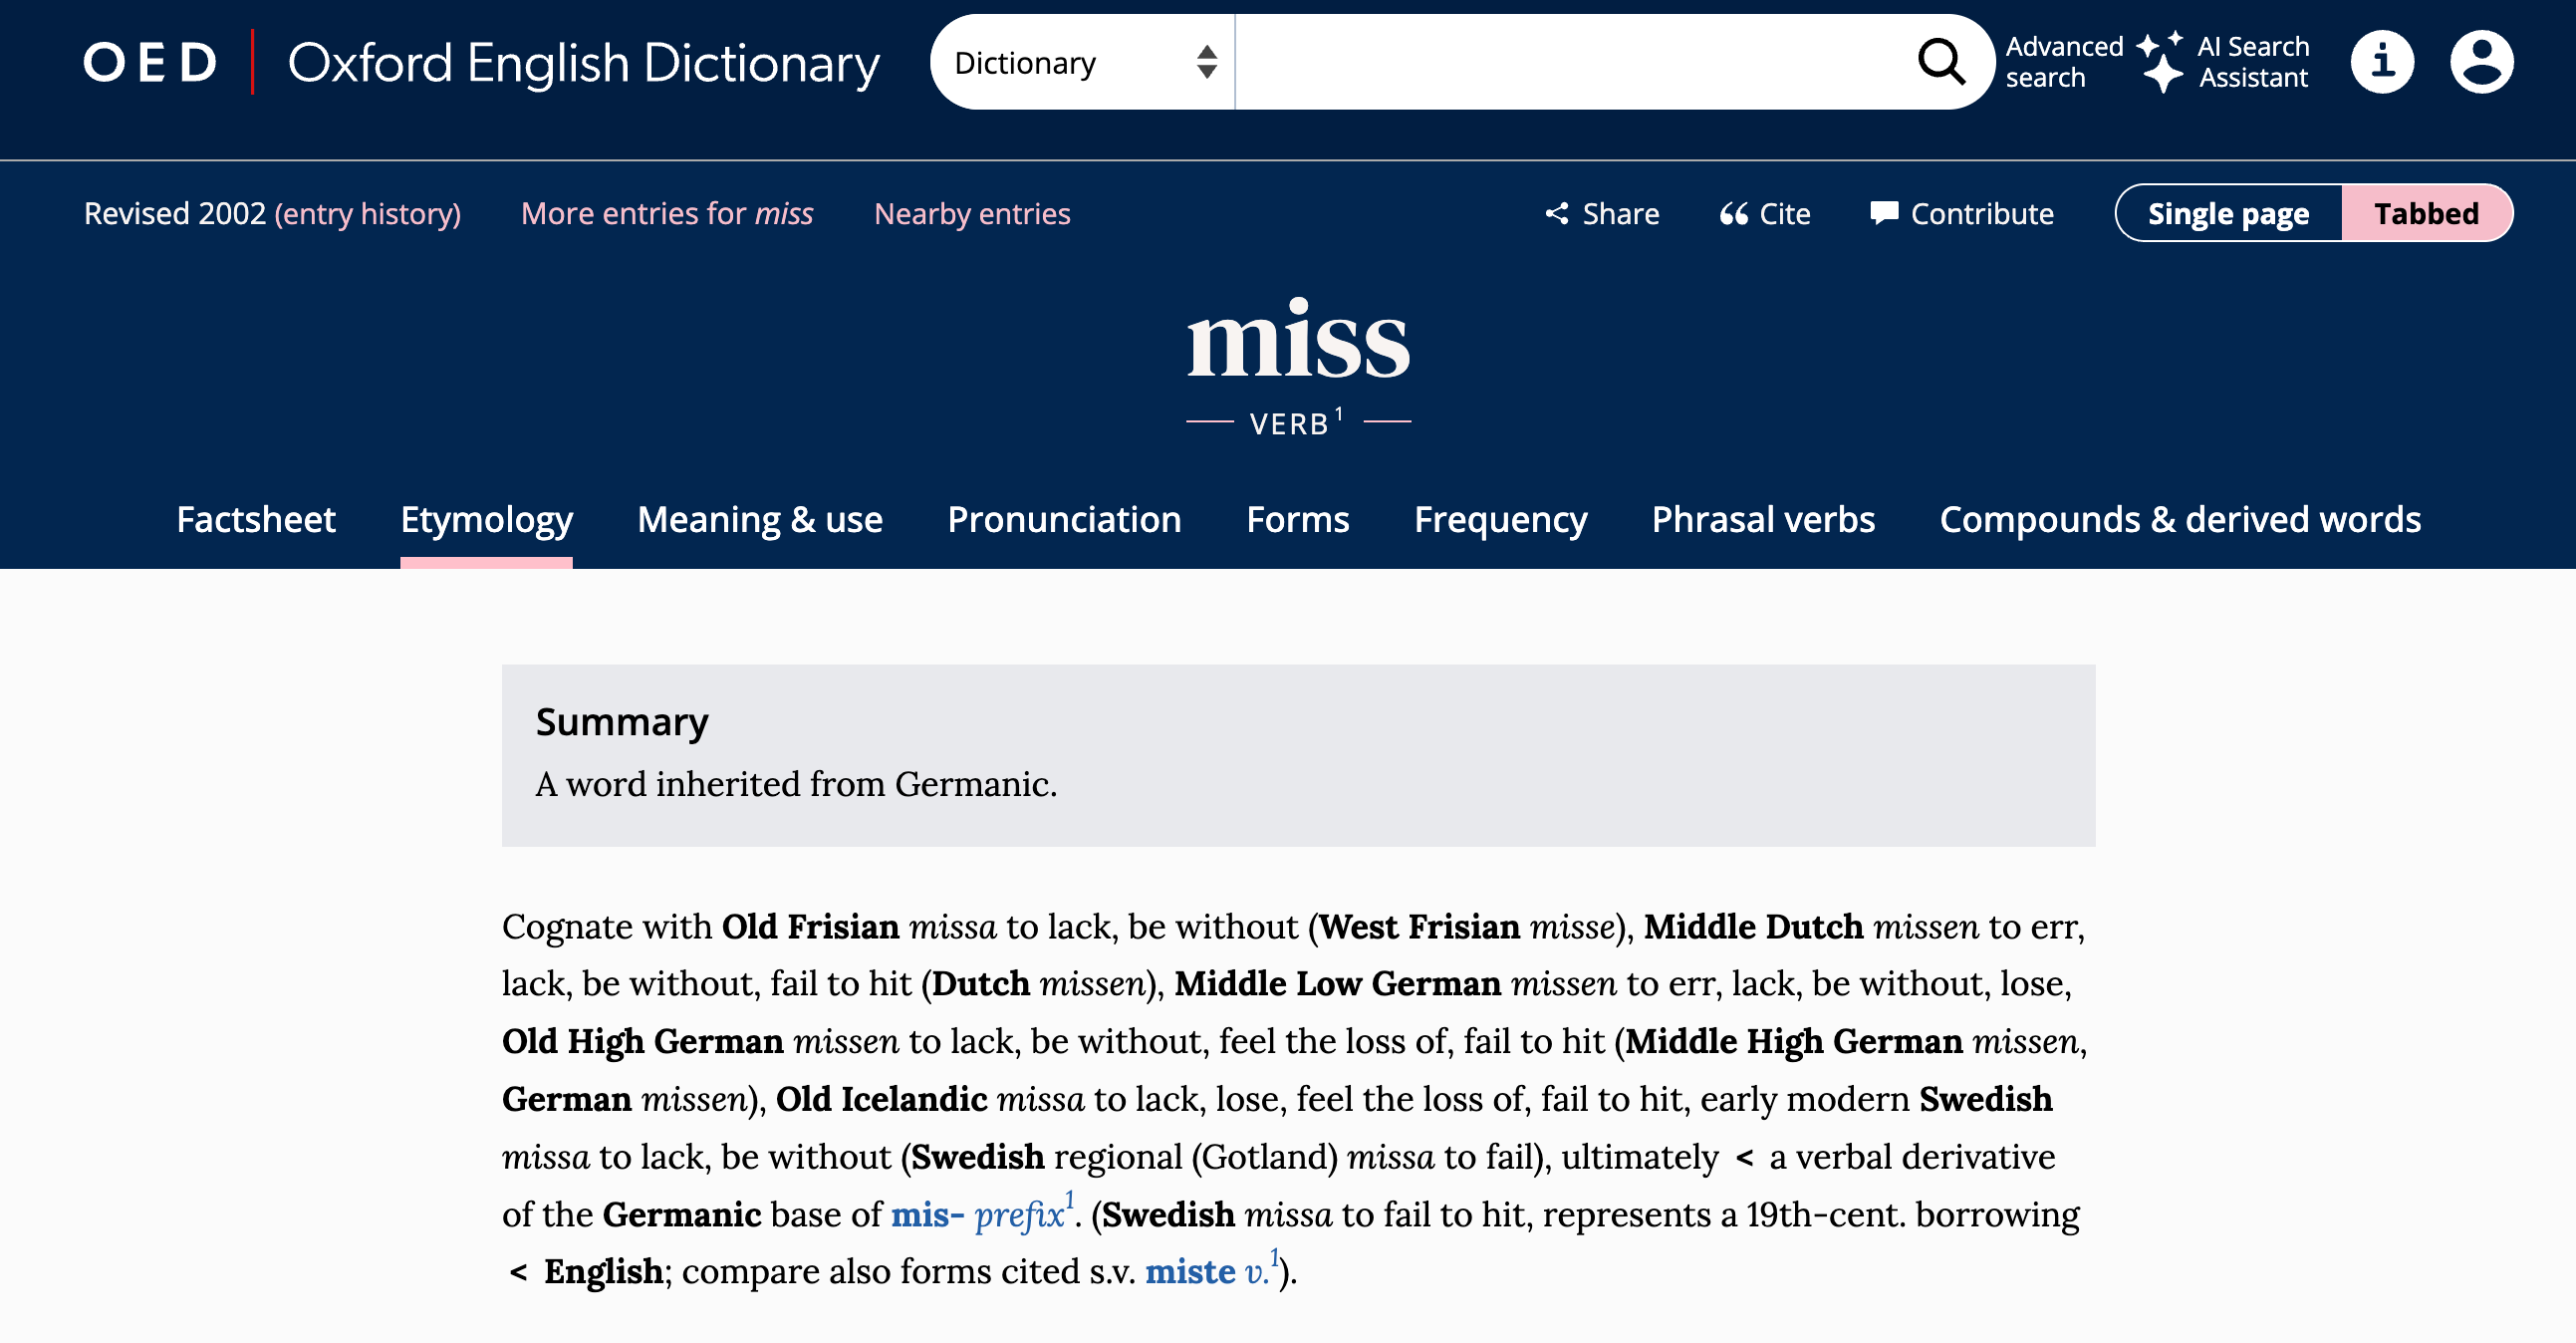Click the magnifying glass search icon
The height and width of the screenshot is (1343, 2576).
click(1941, 62)
